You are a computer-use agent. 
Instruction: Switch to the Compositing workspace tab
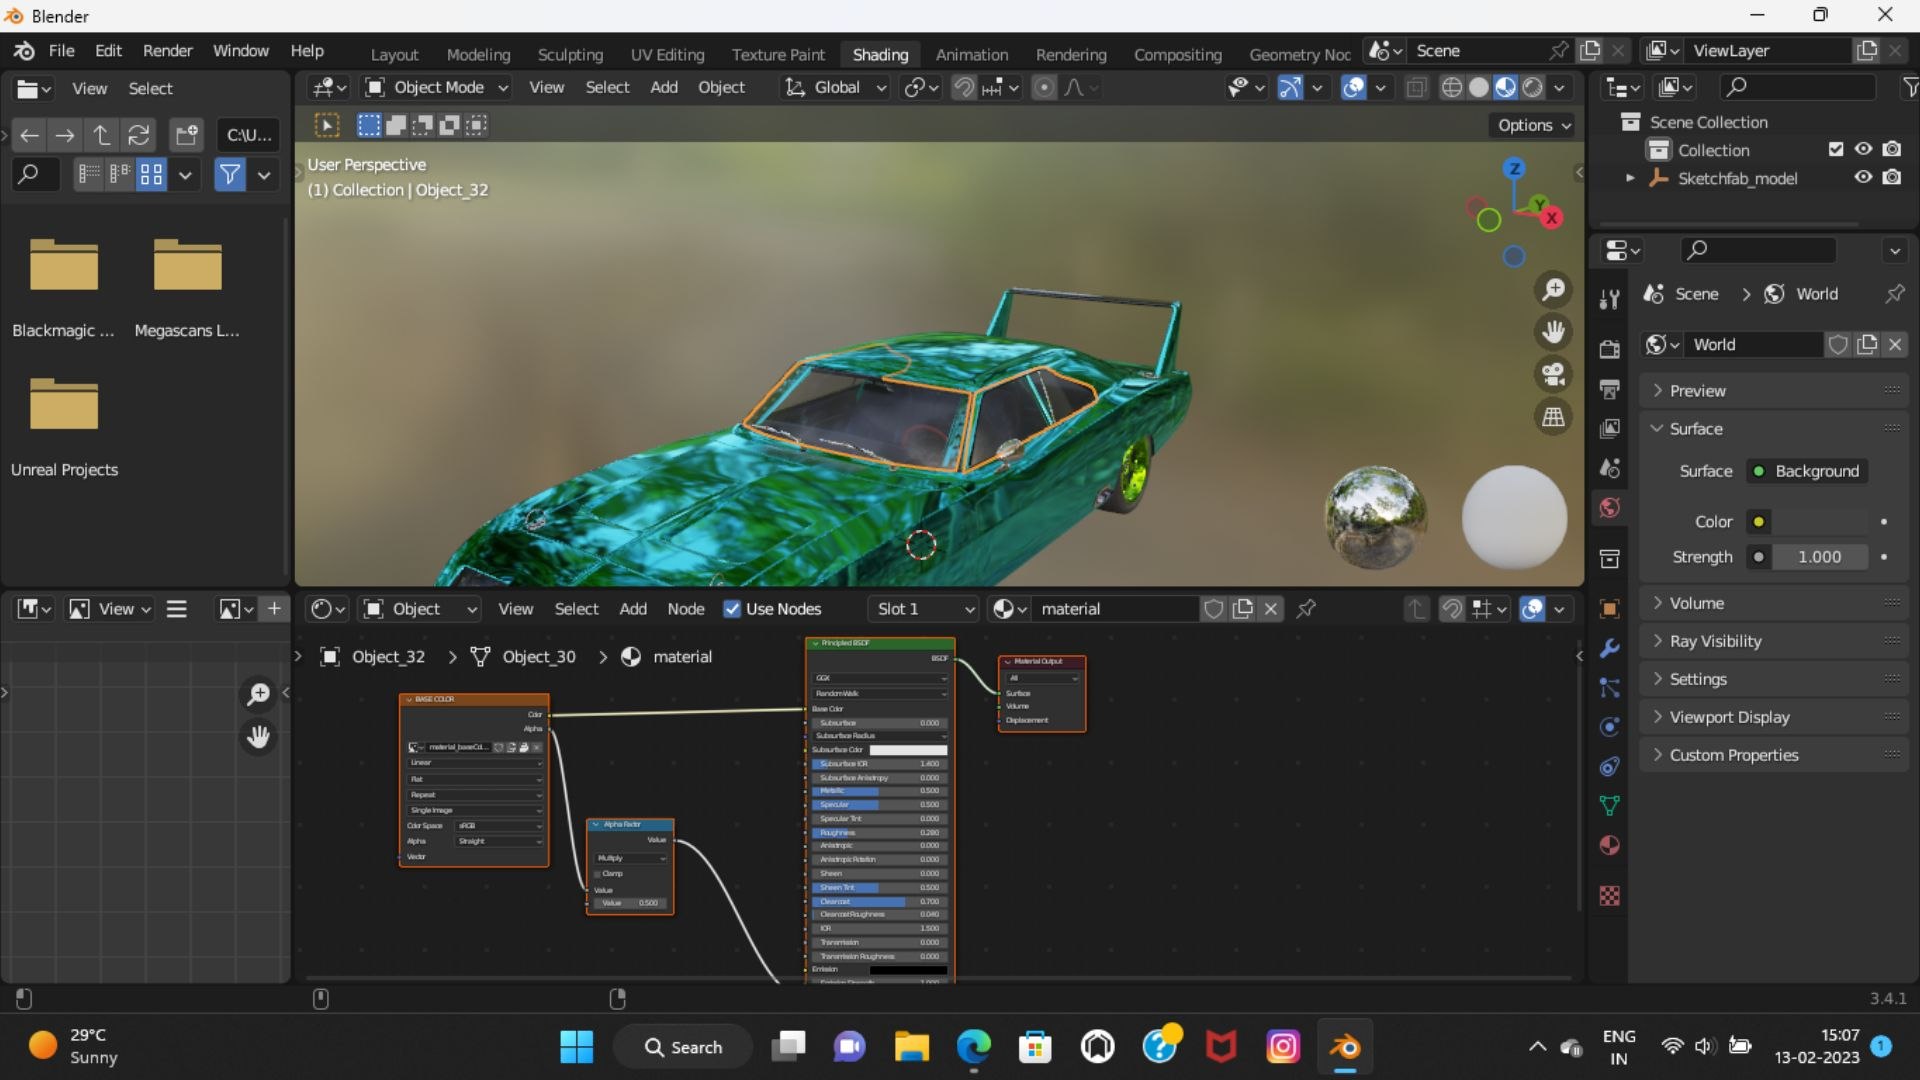point(1177,55)
